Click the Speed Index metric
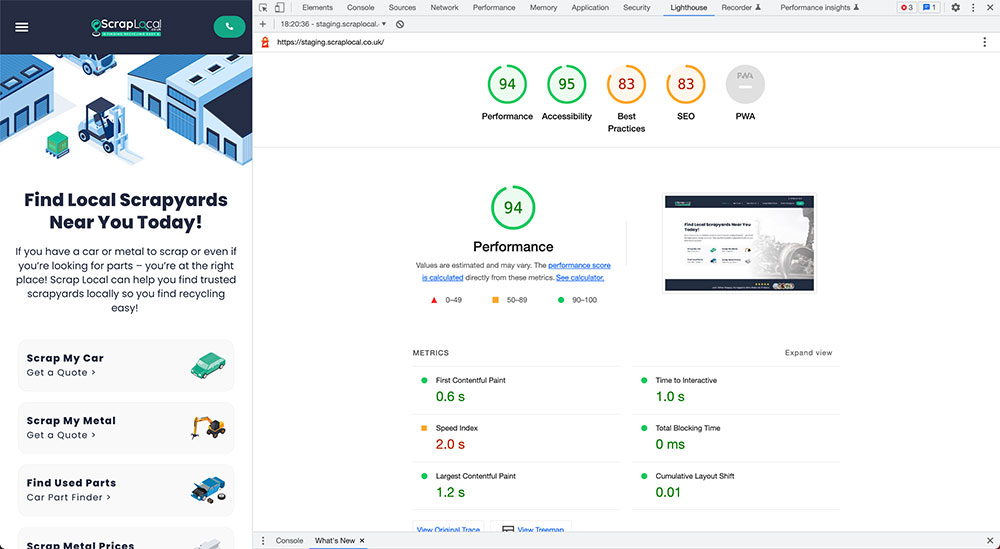 click(516, 437)
